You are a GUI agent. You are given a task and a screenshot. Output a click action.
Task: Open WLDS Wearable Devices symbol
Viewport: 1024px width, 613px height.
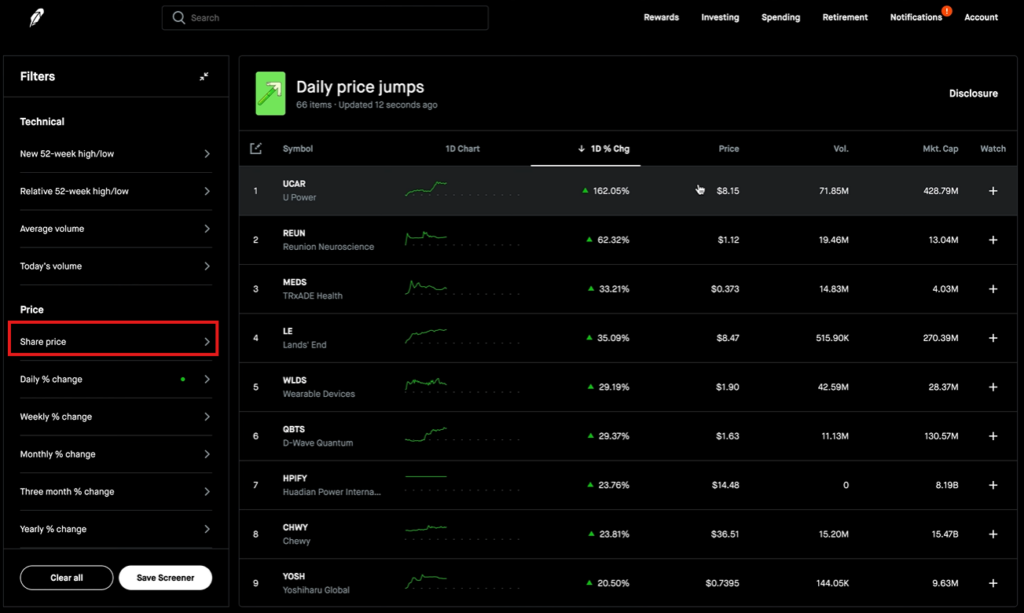(x=319, y=386)
